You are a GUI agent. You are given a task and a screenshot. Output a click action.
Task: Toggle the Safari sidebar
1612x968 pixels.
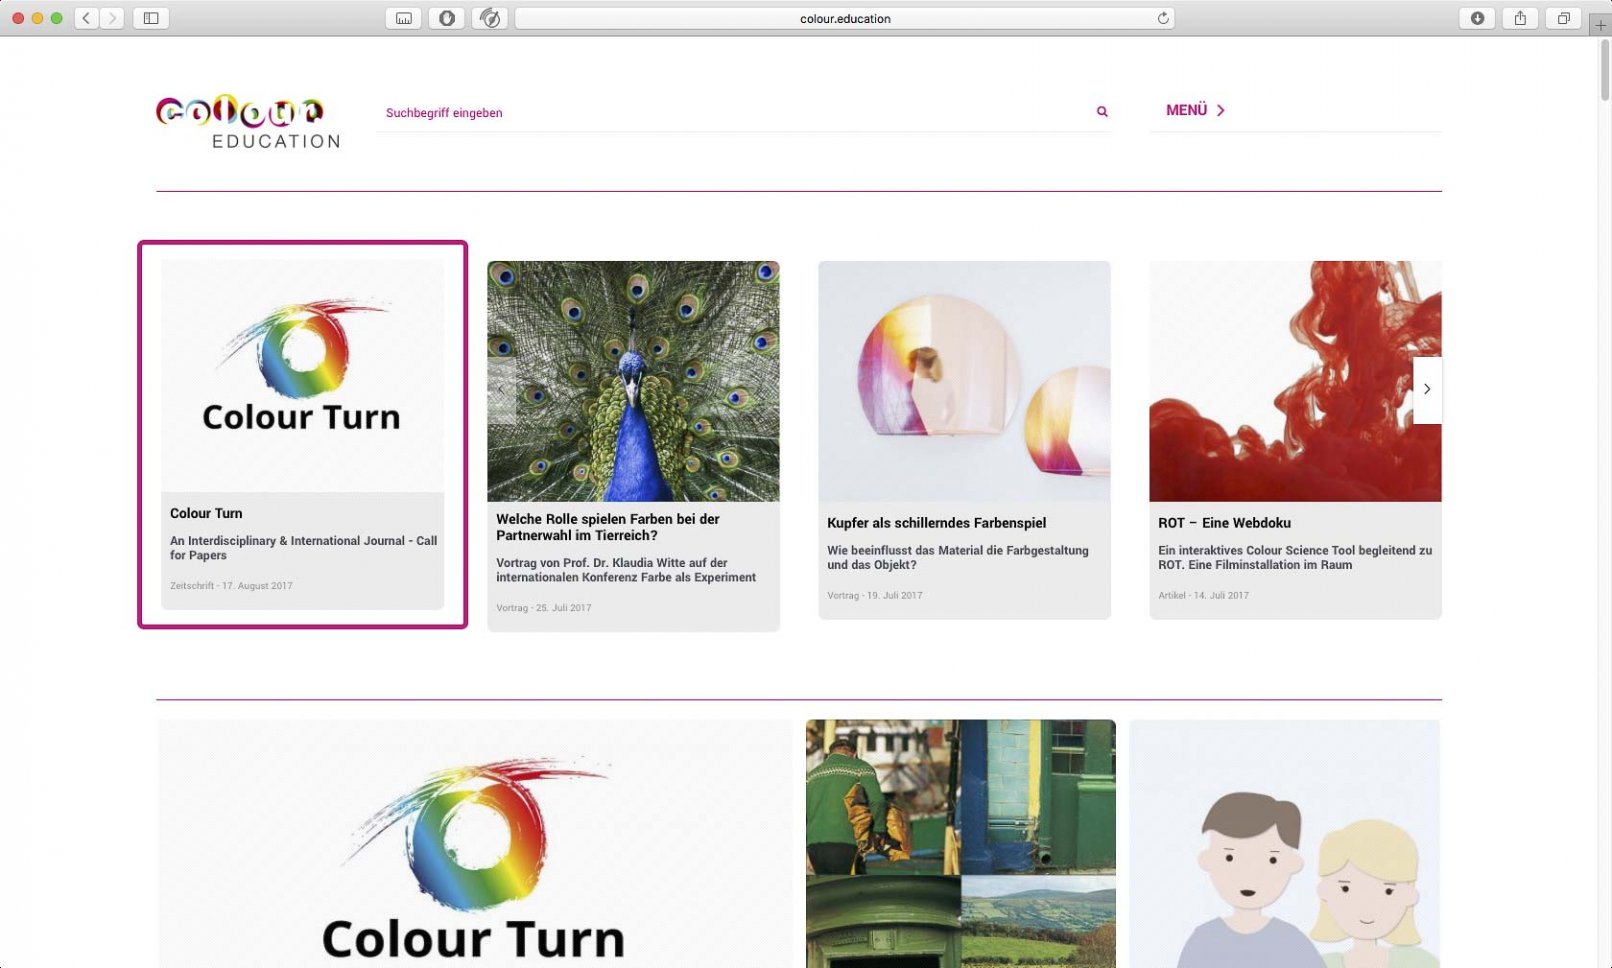tap(151, 18)
